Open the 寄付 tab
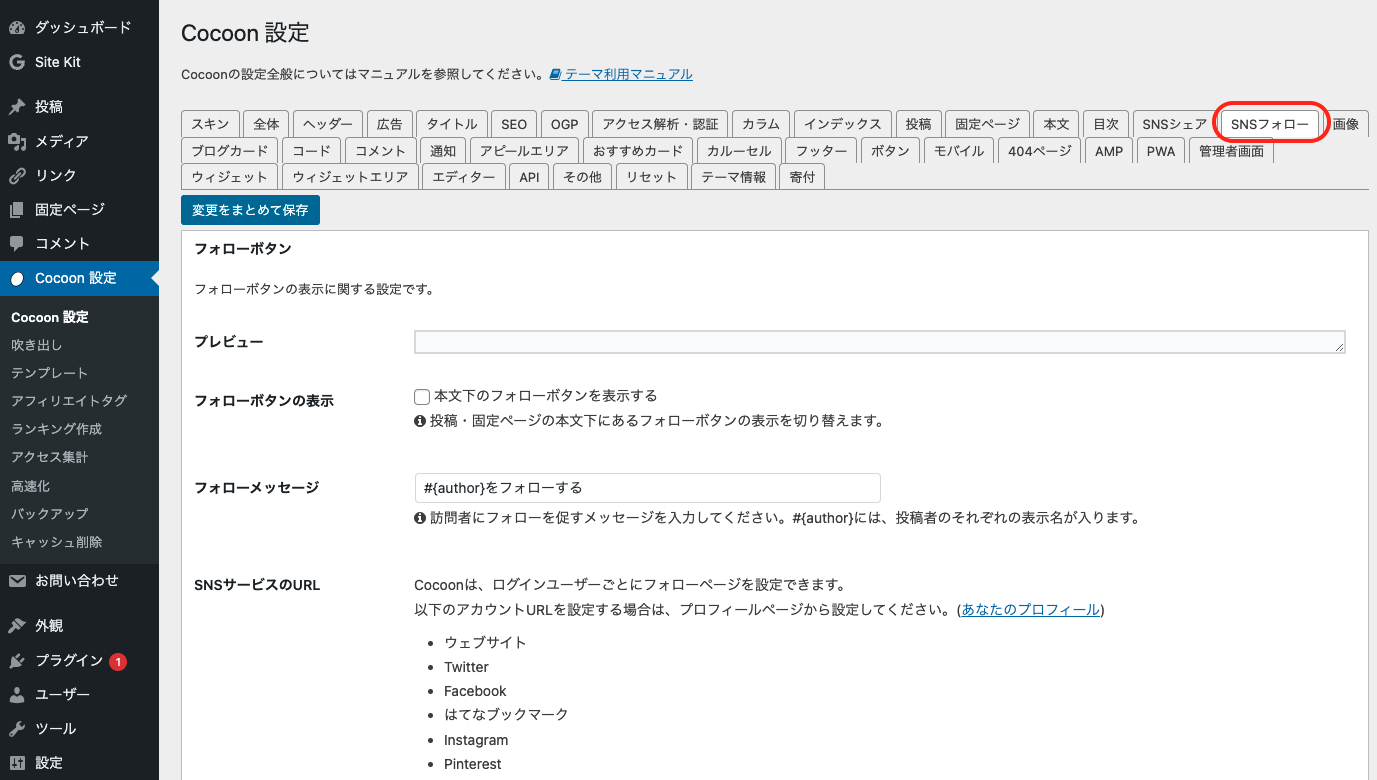The image size is (1377, 780). (802, 177)
